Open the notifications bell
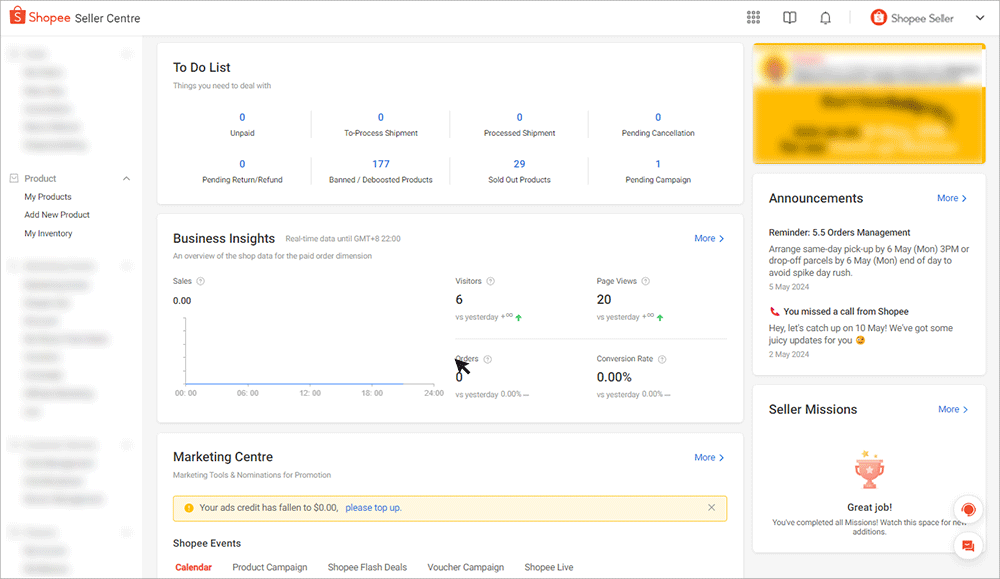 click(825, 18)
